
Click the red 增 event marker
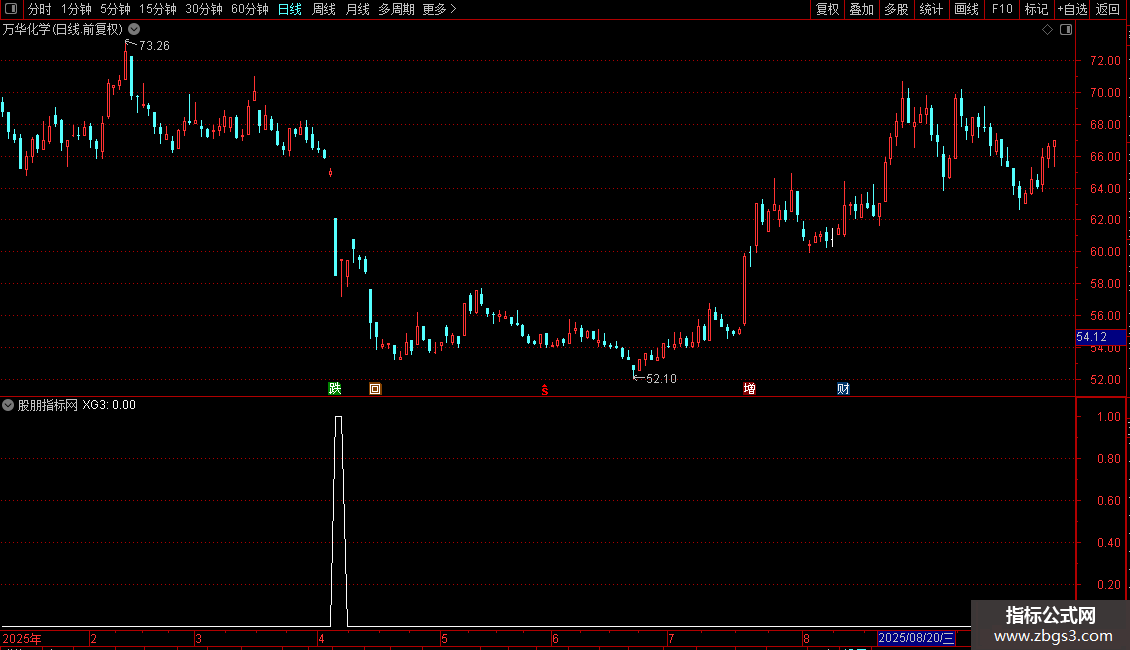click(749, 388)
